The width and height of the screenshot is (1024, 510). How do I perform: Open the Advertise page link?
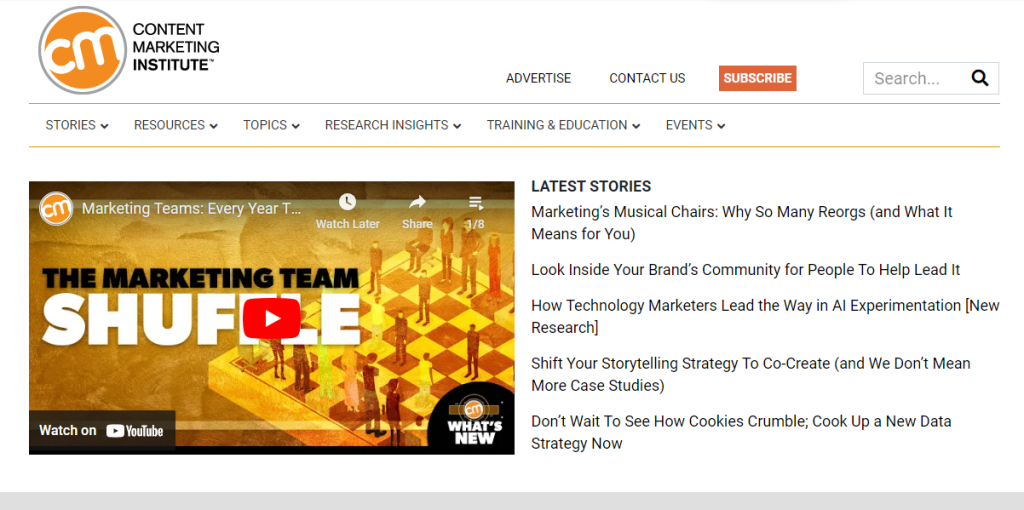(538, 78)
